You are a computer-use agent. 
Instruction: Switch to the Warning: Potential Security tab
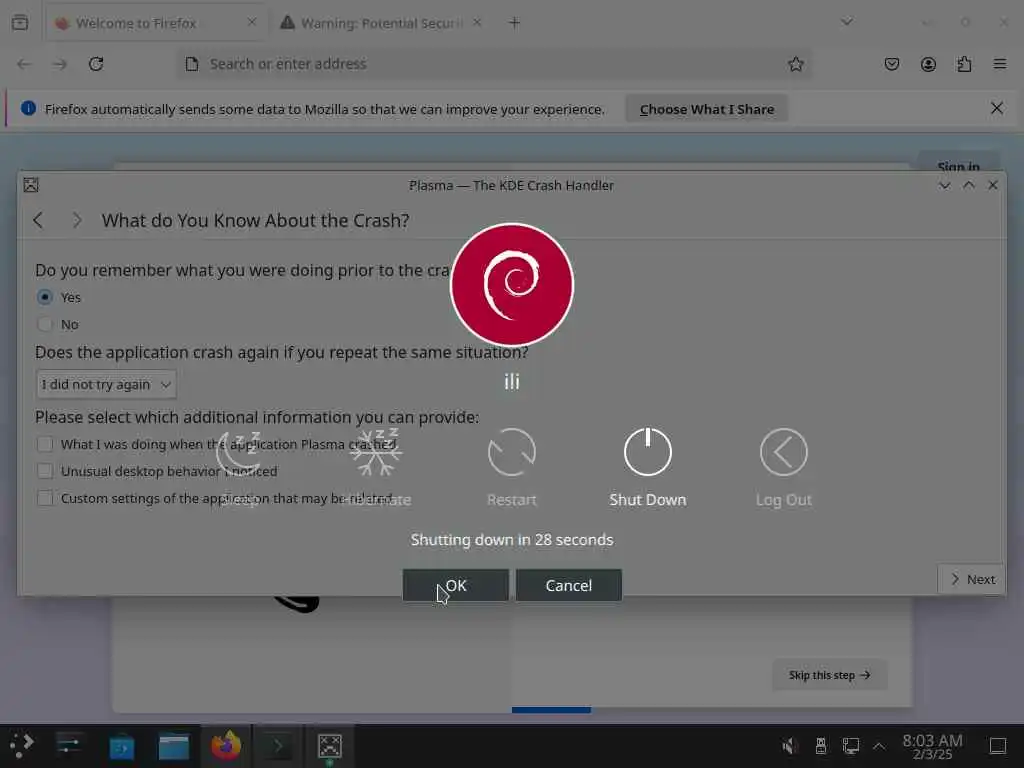[381, 23]
